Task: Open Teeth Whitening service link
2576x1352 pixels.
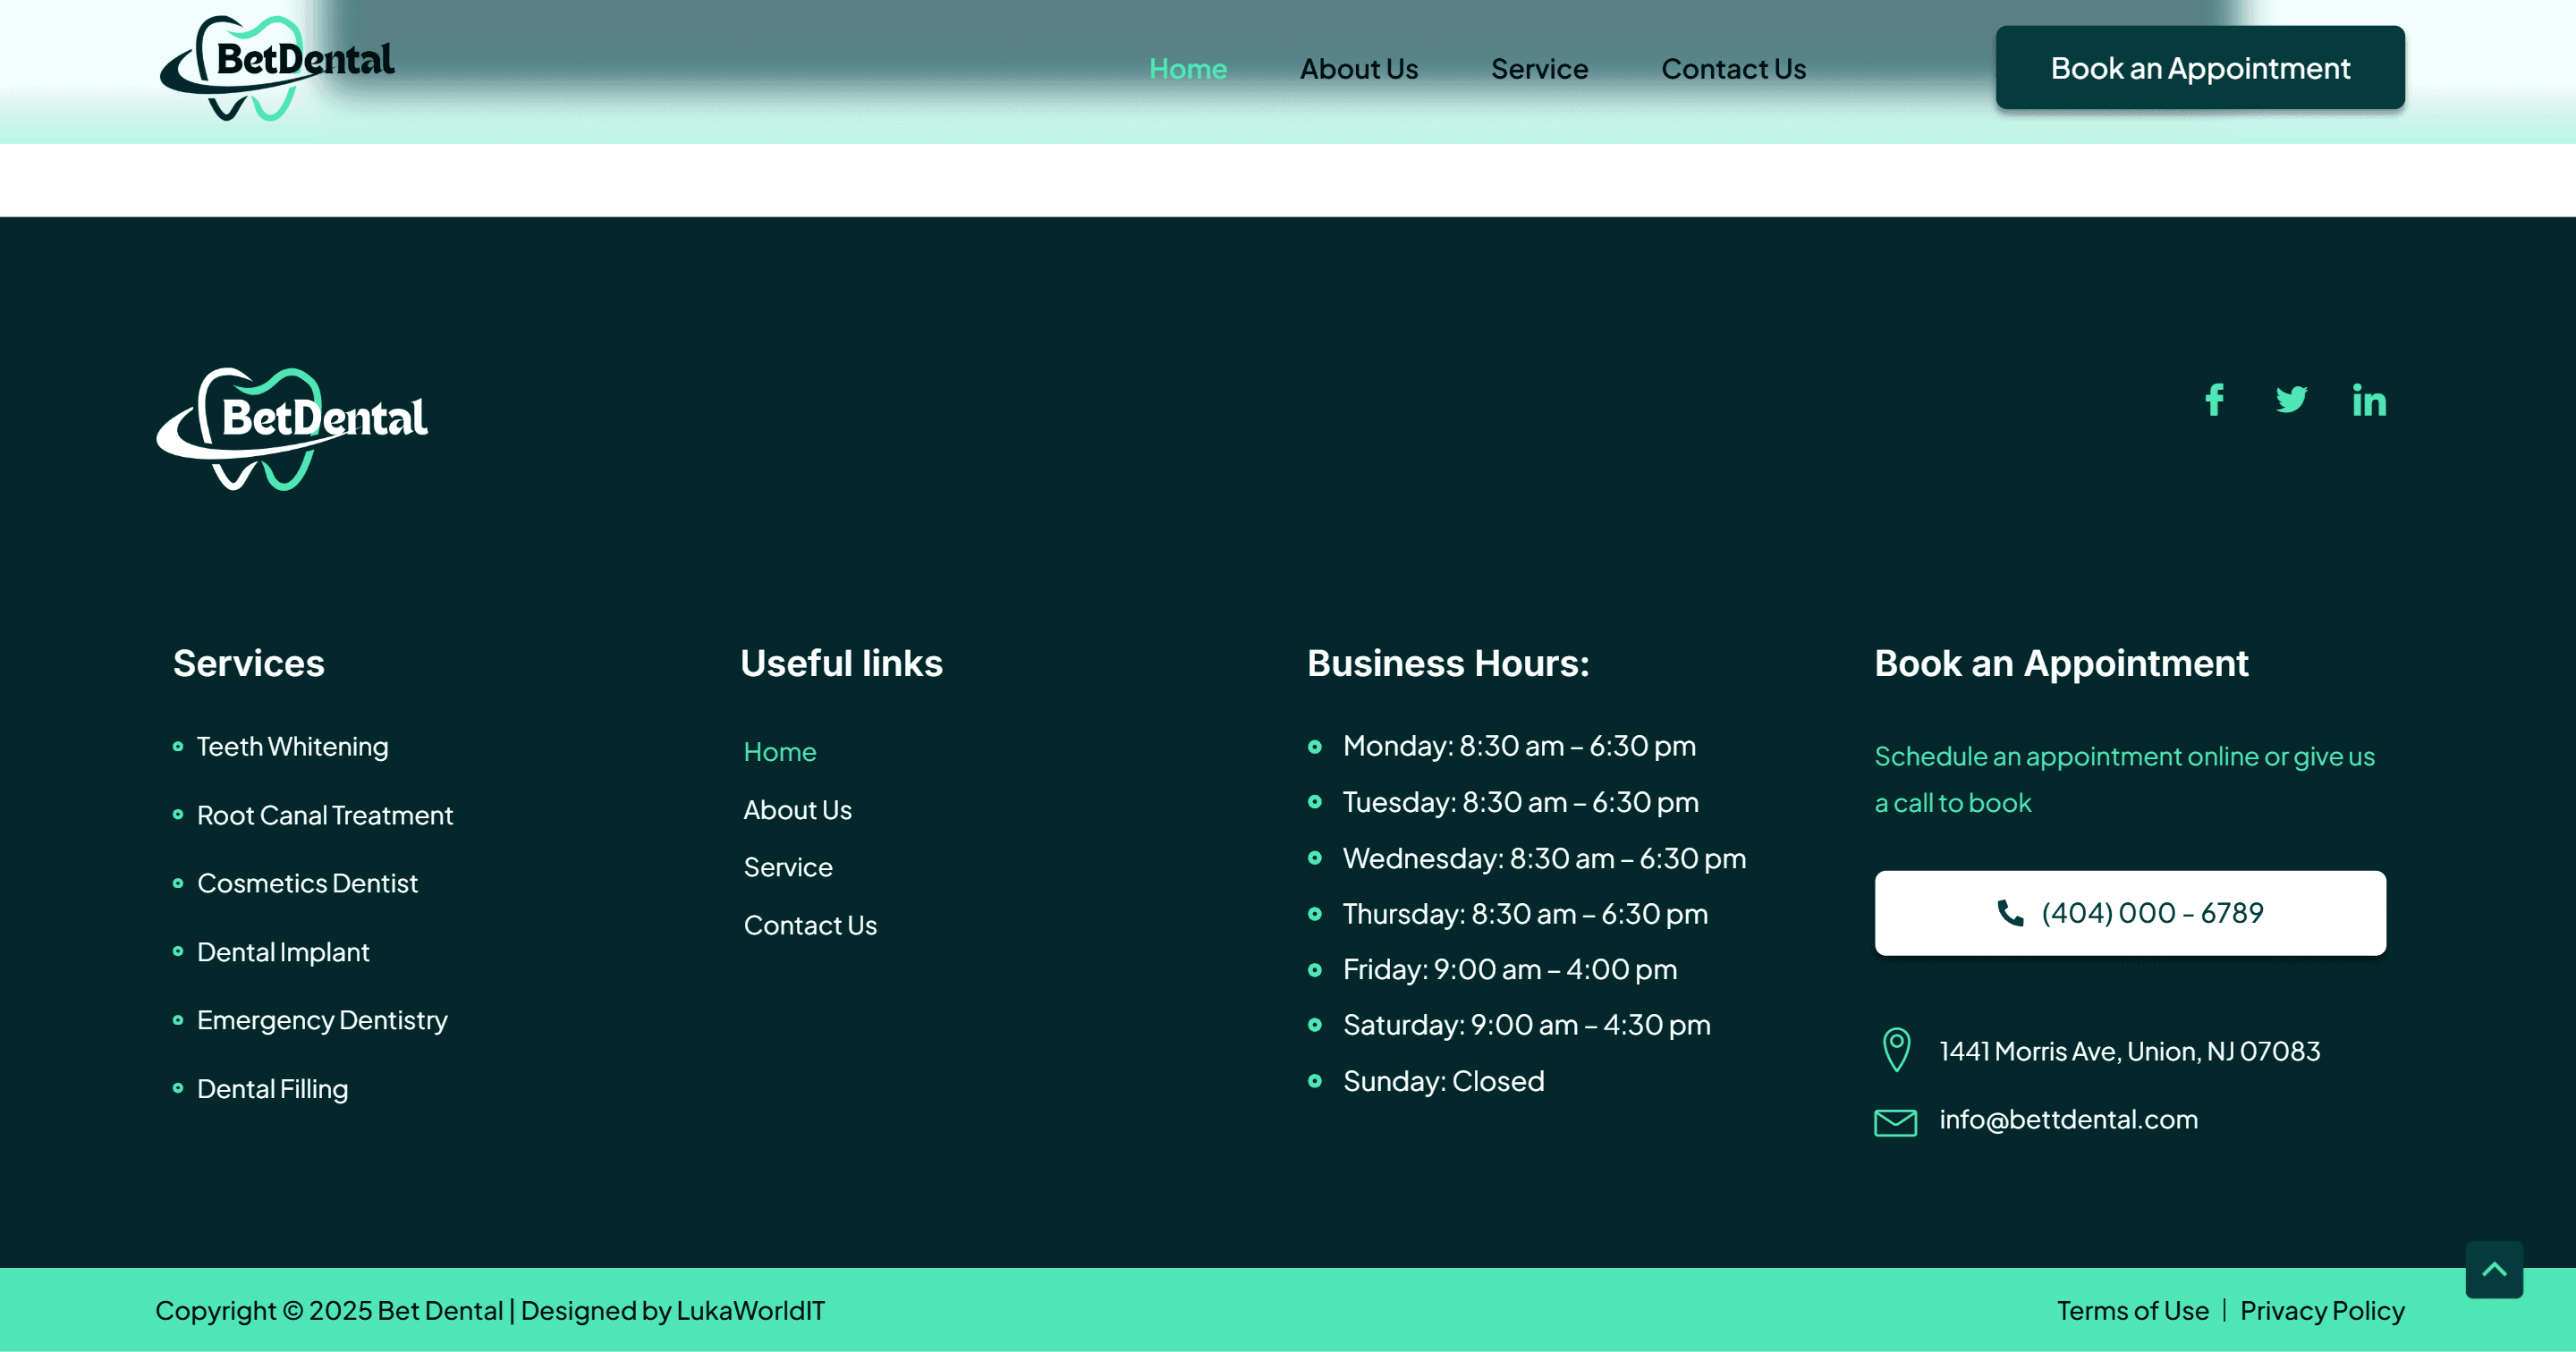Action: [x=292, y=747]
